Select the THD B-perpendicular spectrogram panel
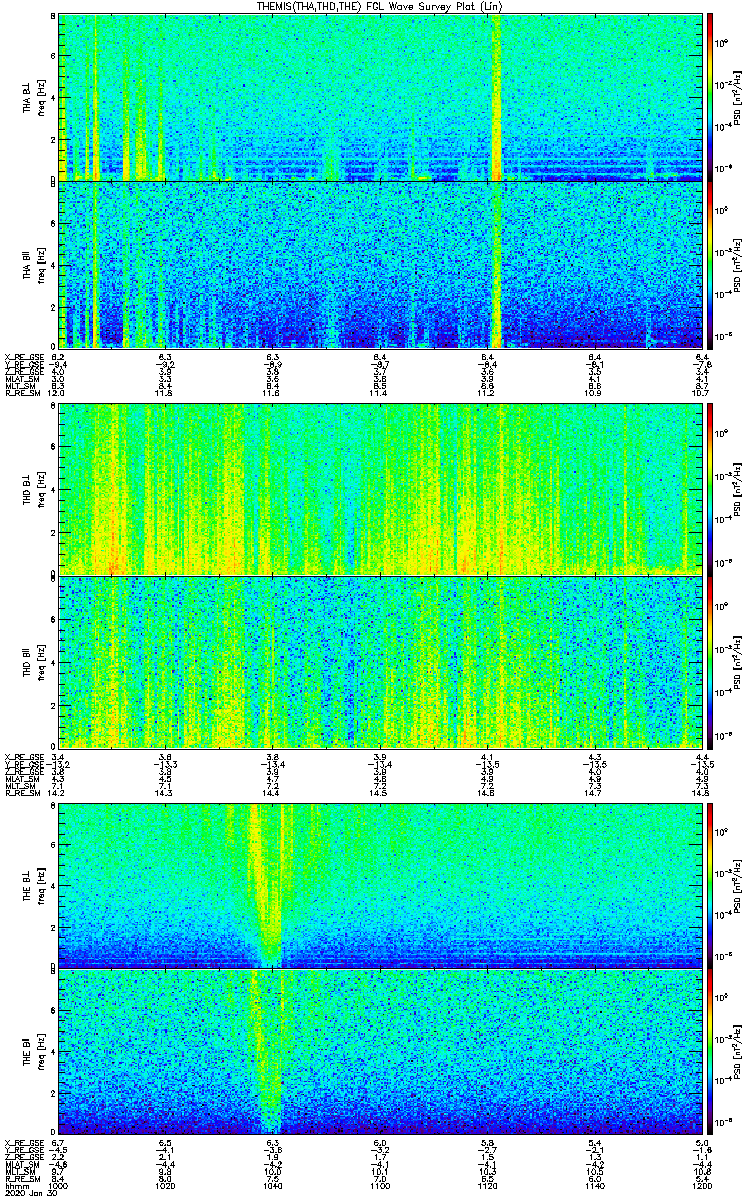 coord(380,488)
